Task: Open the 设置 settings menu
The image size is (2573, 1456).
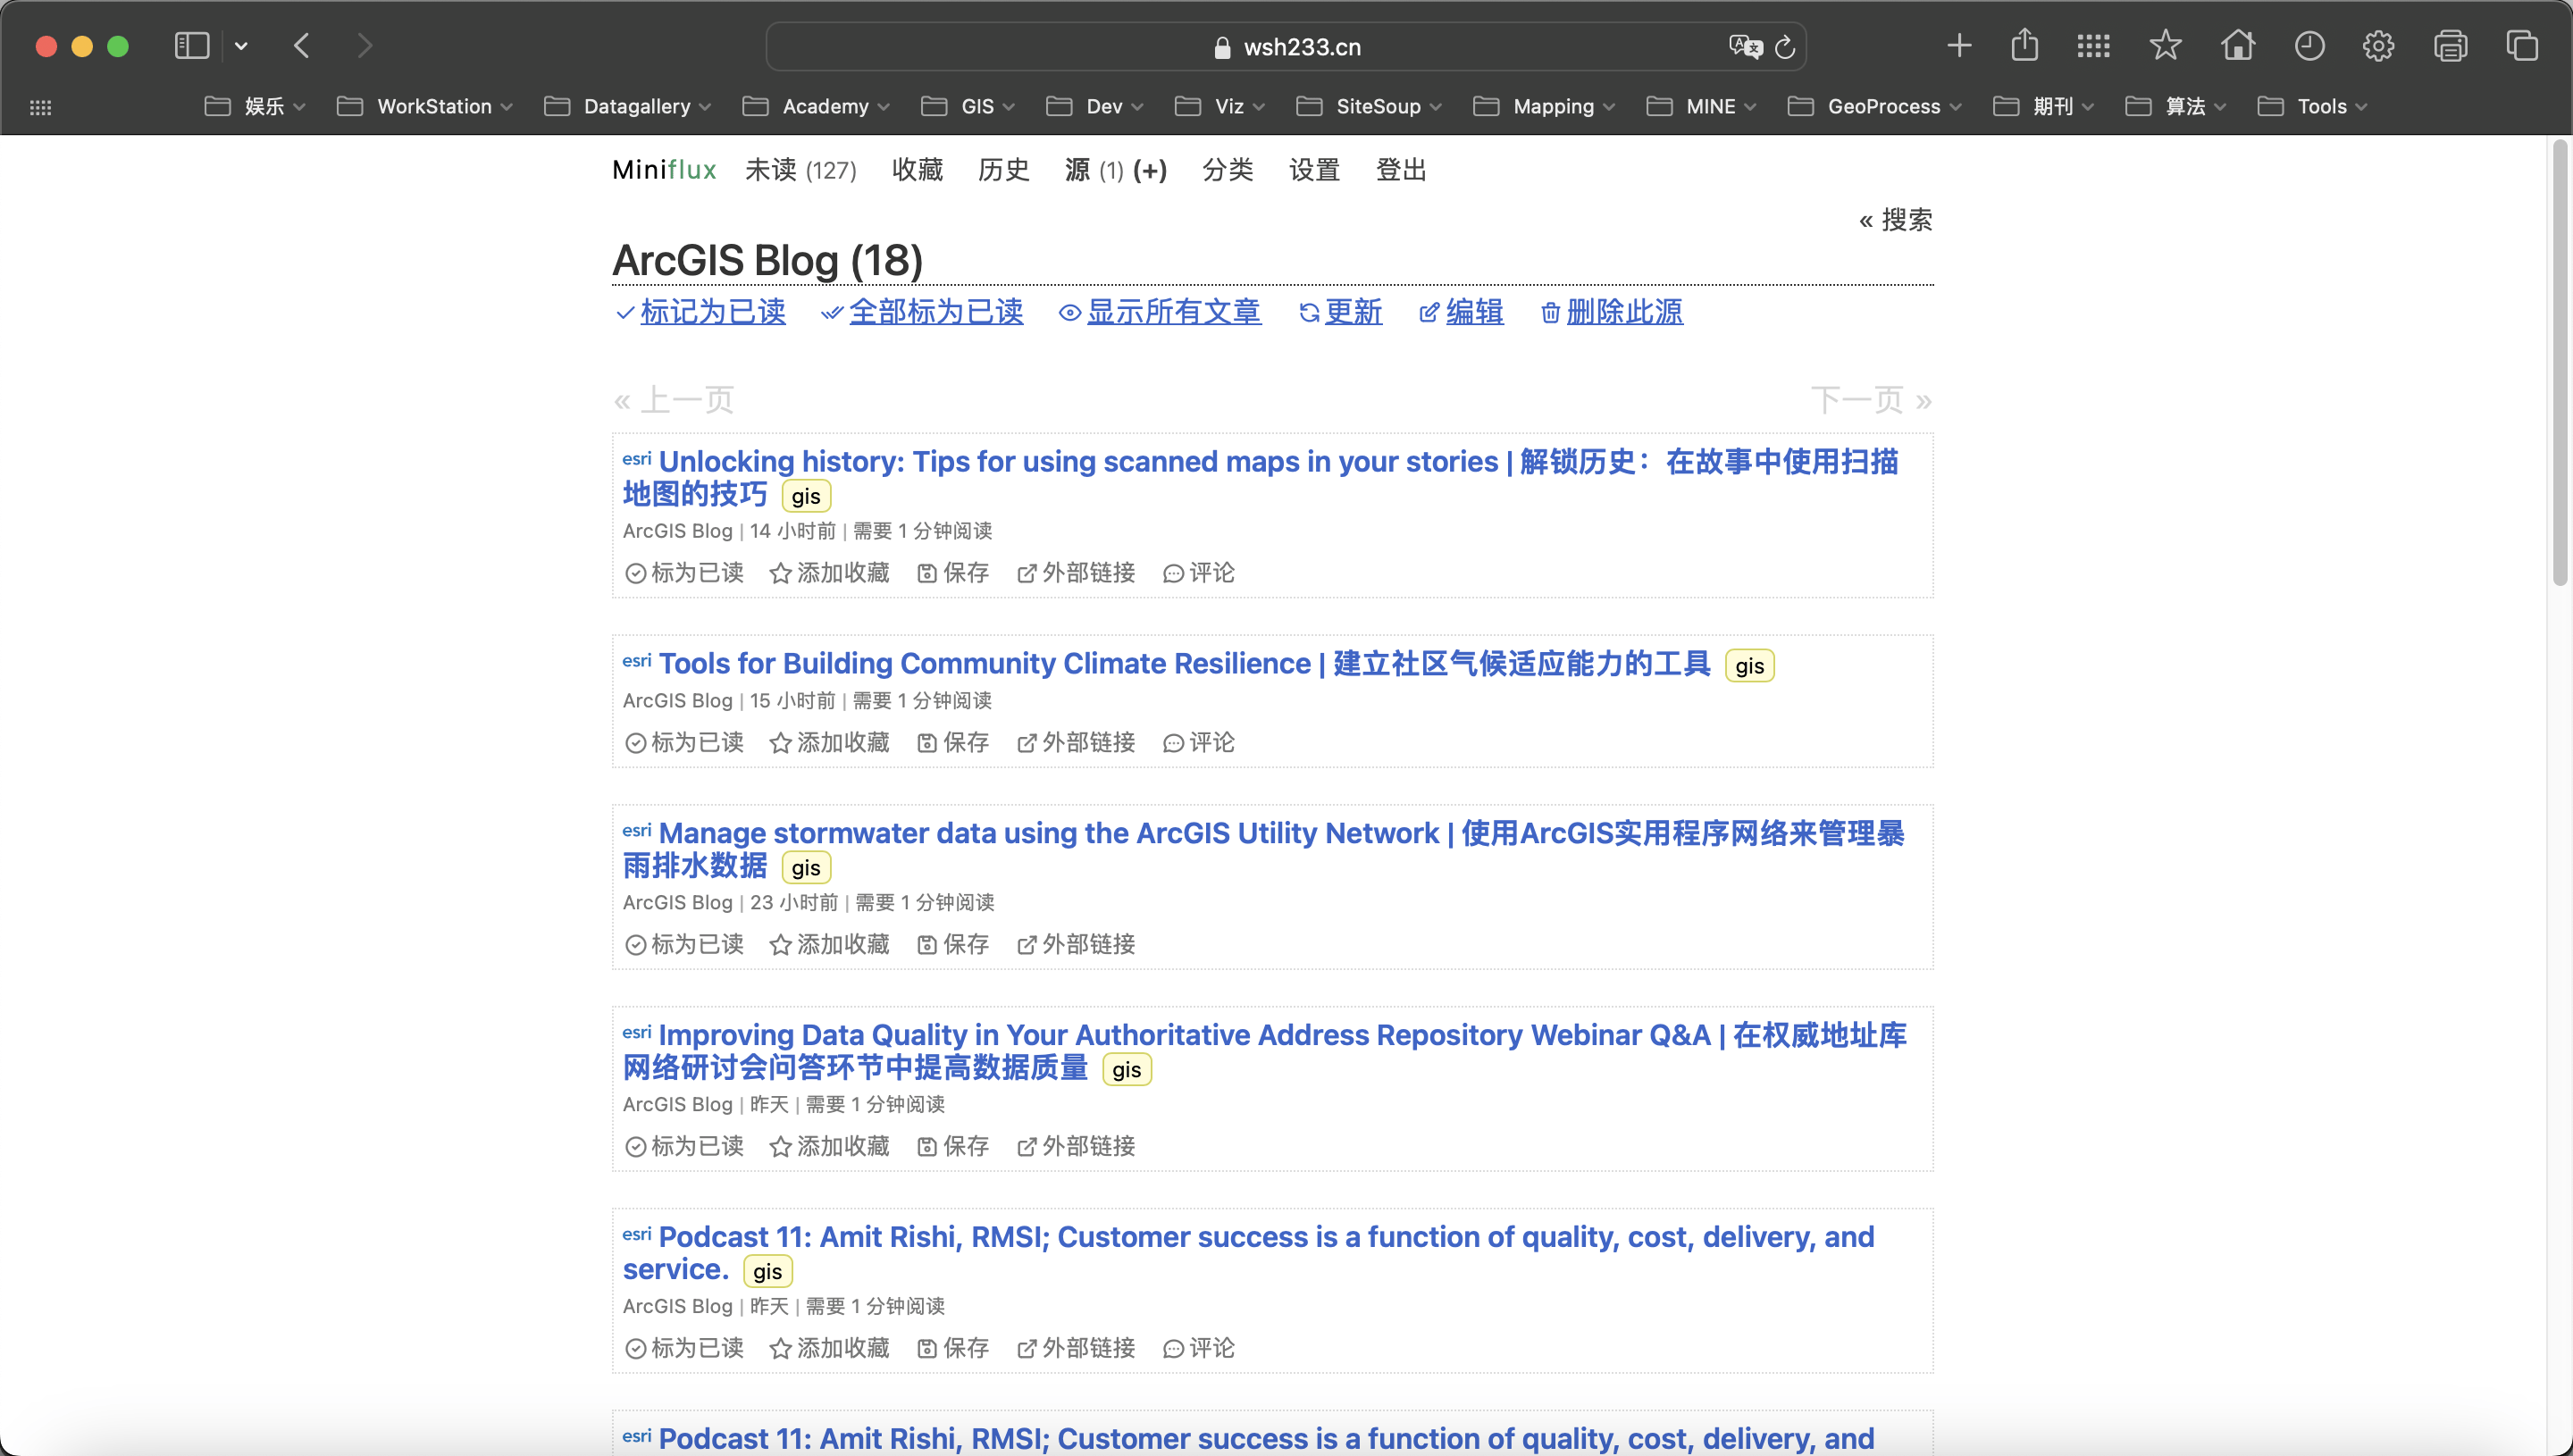Action: [1314, 170]
